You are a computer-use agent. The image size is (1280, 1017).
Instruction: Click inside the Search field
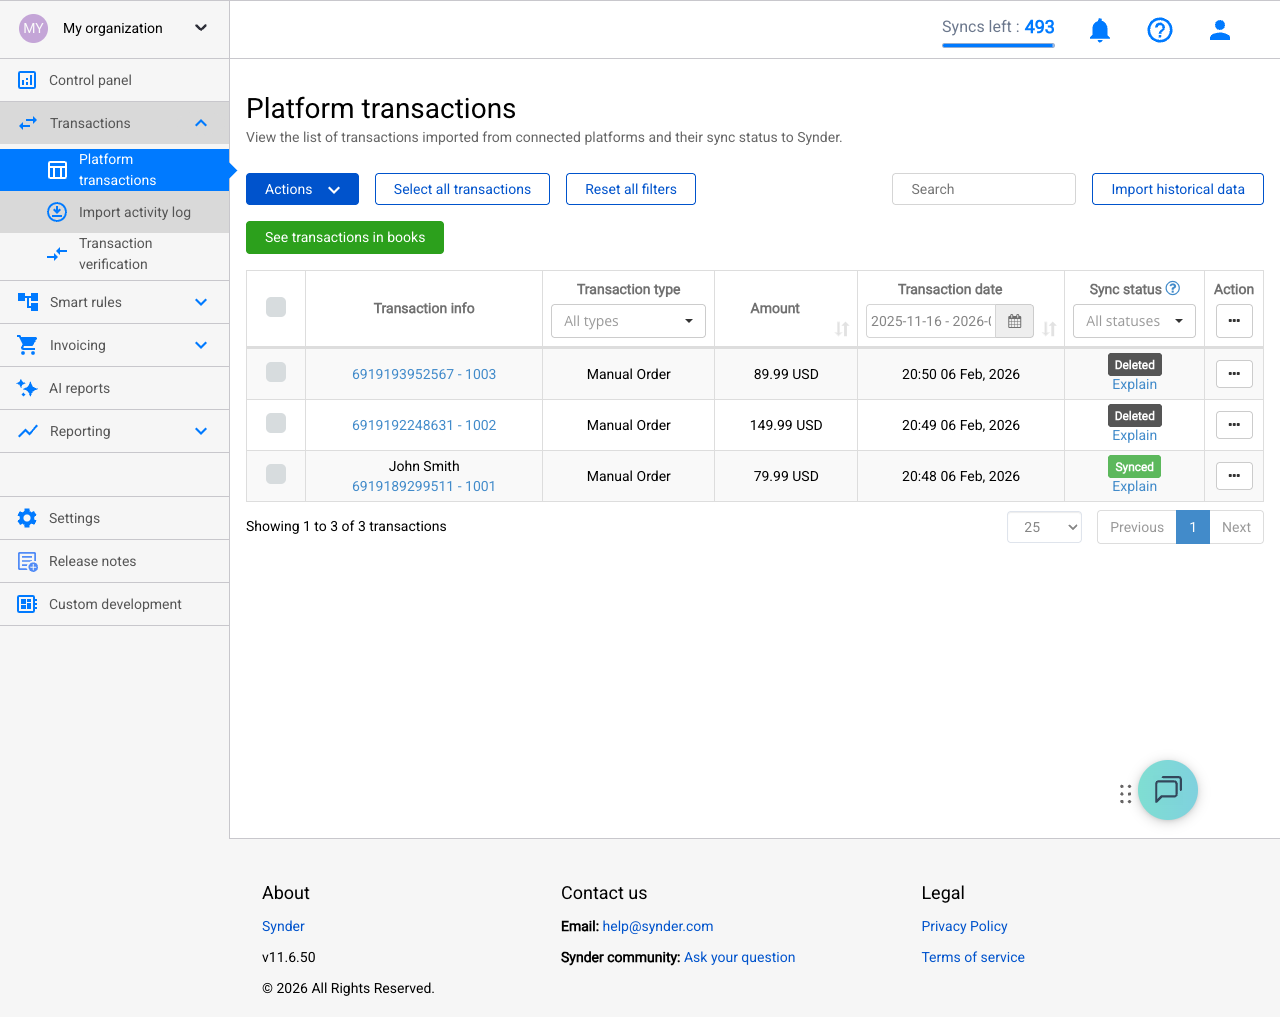983,189
